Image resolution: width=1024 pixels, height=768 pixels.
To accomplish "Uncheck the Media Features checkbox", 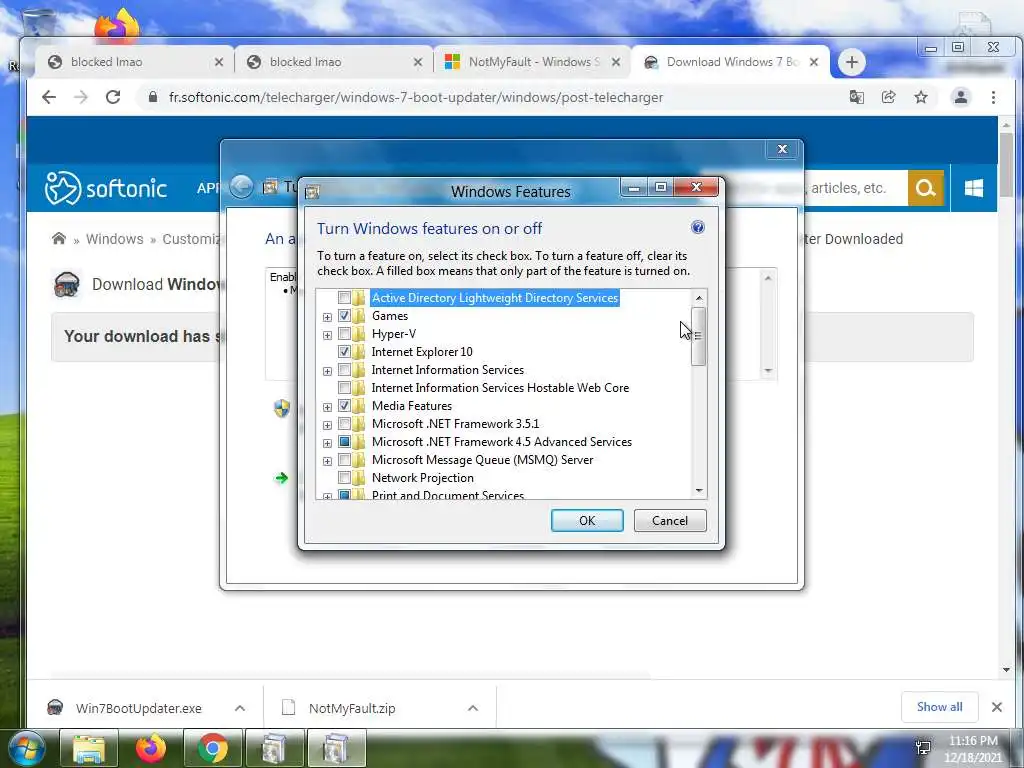I will [344, 406].
